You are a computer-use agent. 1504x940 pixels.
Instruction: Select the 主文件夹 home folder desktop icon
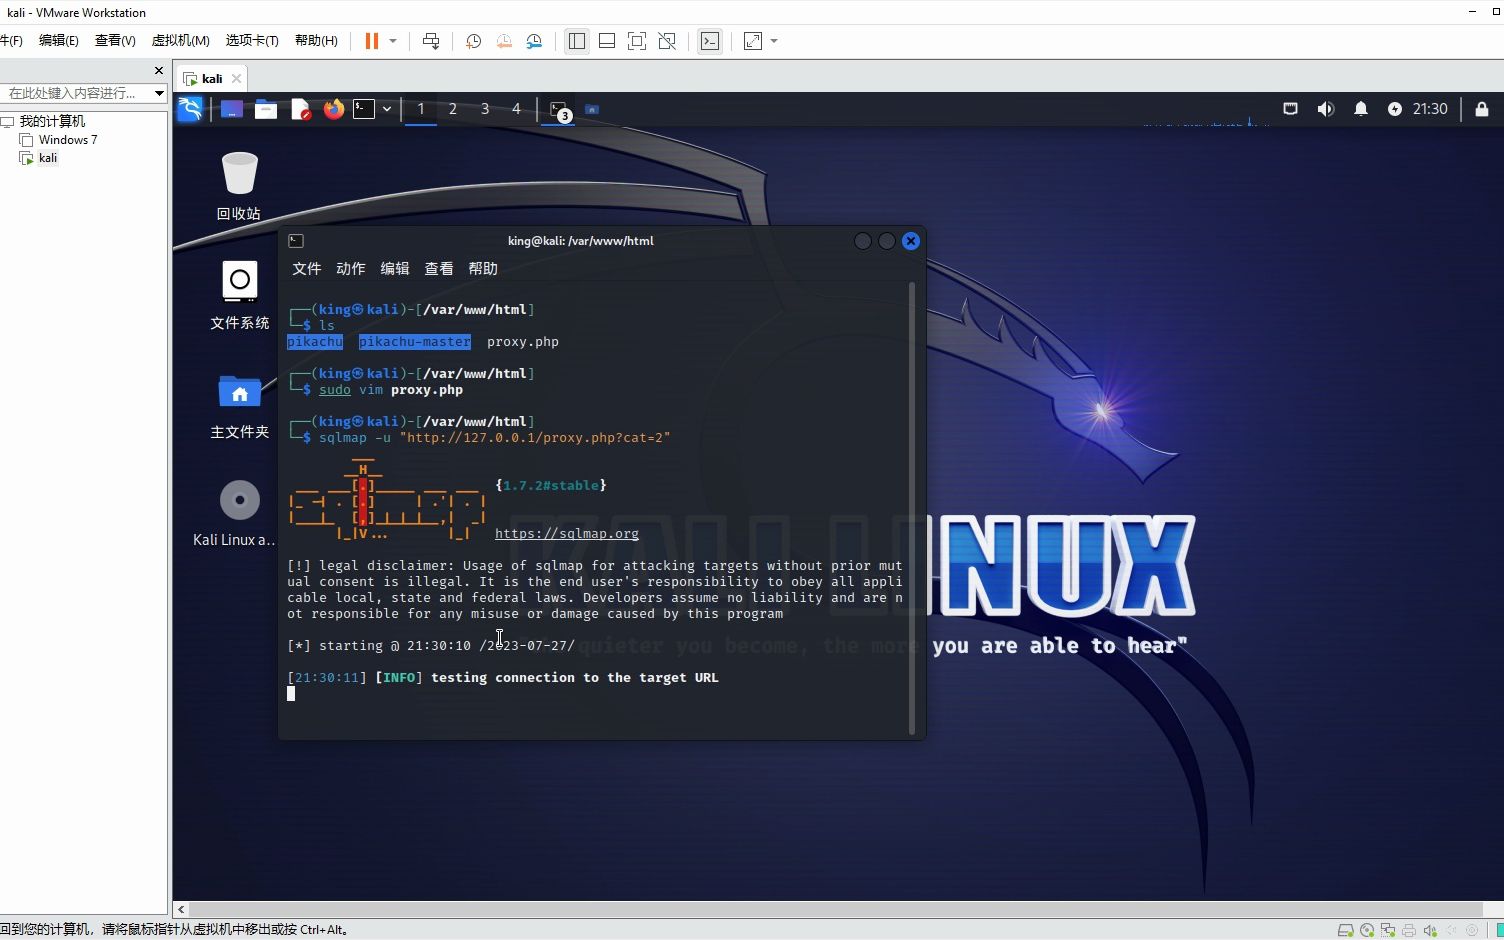[x=239, y=405]
